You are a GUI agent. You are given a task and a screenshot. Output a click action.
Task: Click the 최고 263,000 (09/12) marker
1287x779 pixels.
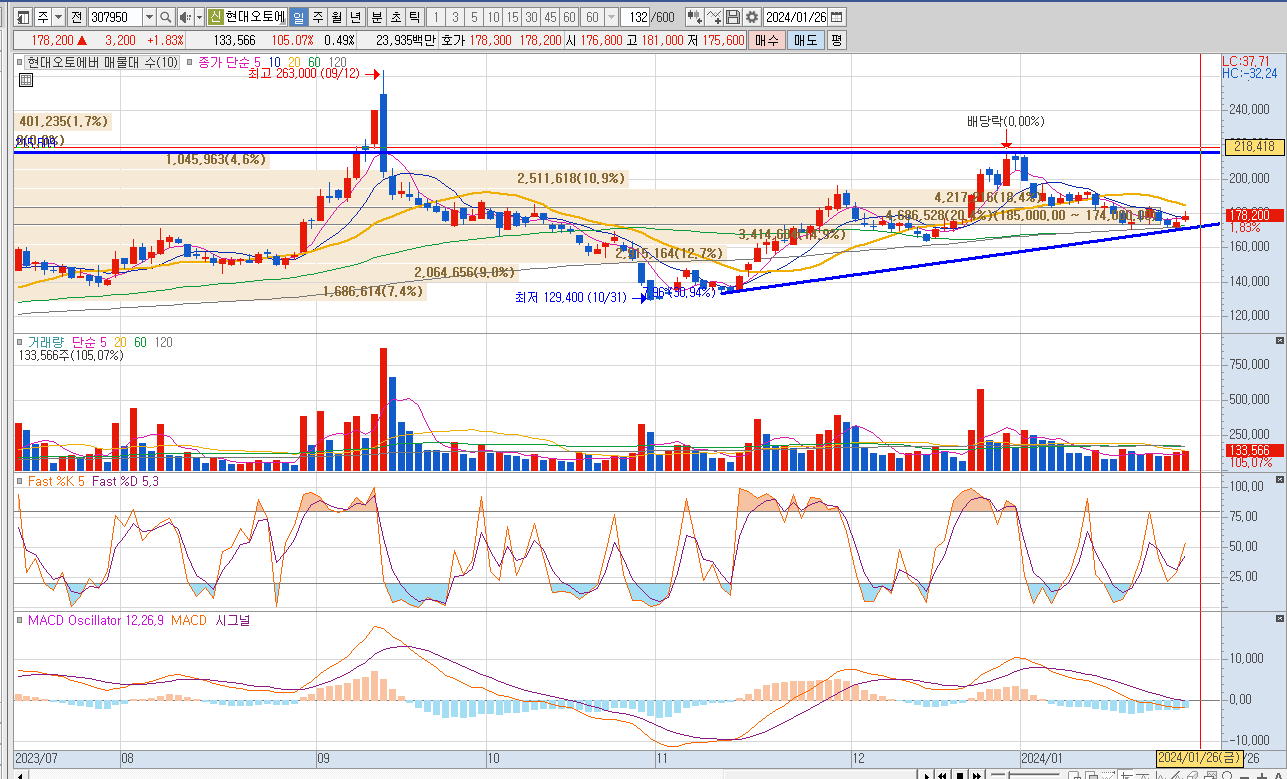305,73
